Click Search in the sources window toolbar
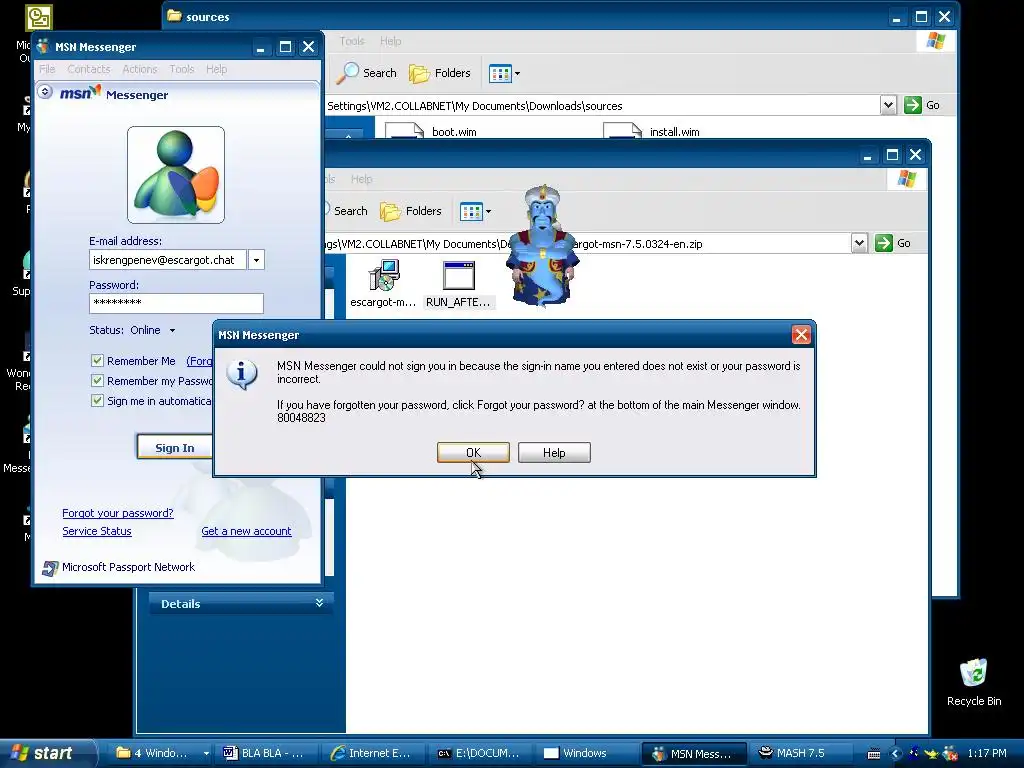Screen dimensions: 1024x768 point(368,73)
